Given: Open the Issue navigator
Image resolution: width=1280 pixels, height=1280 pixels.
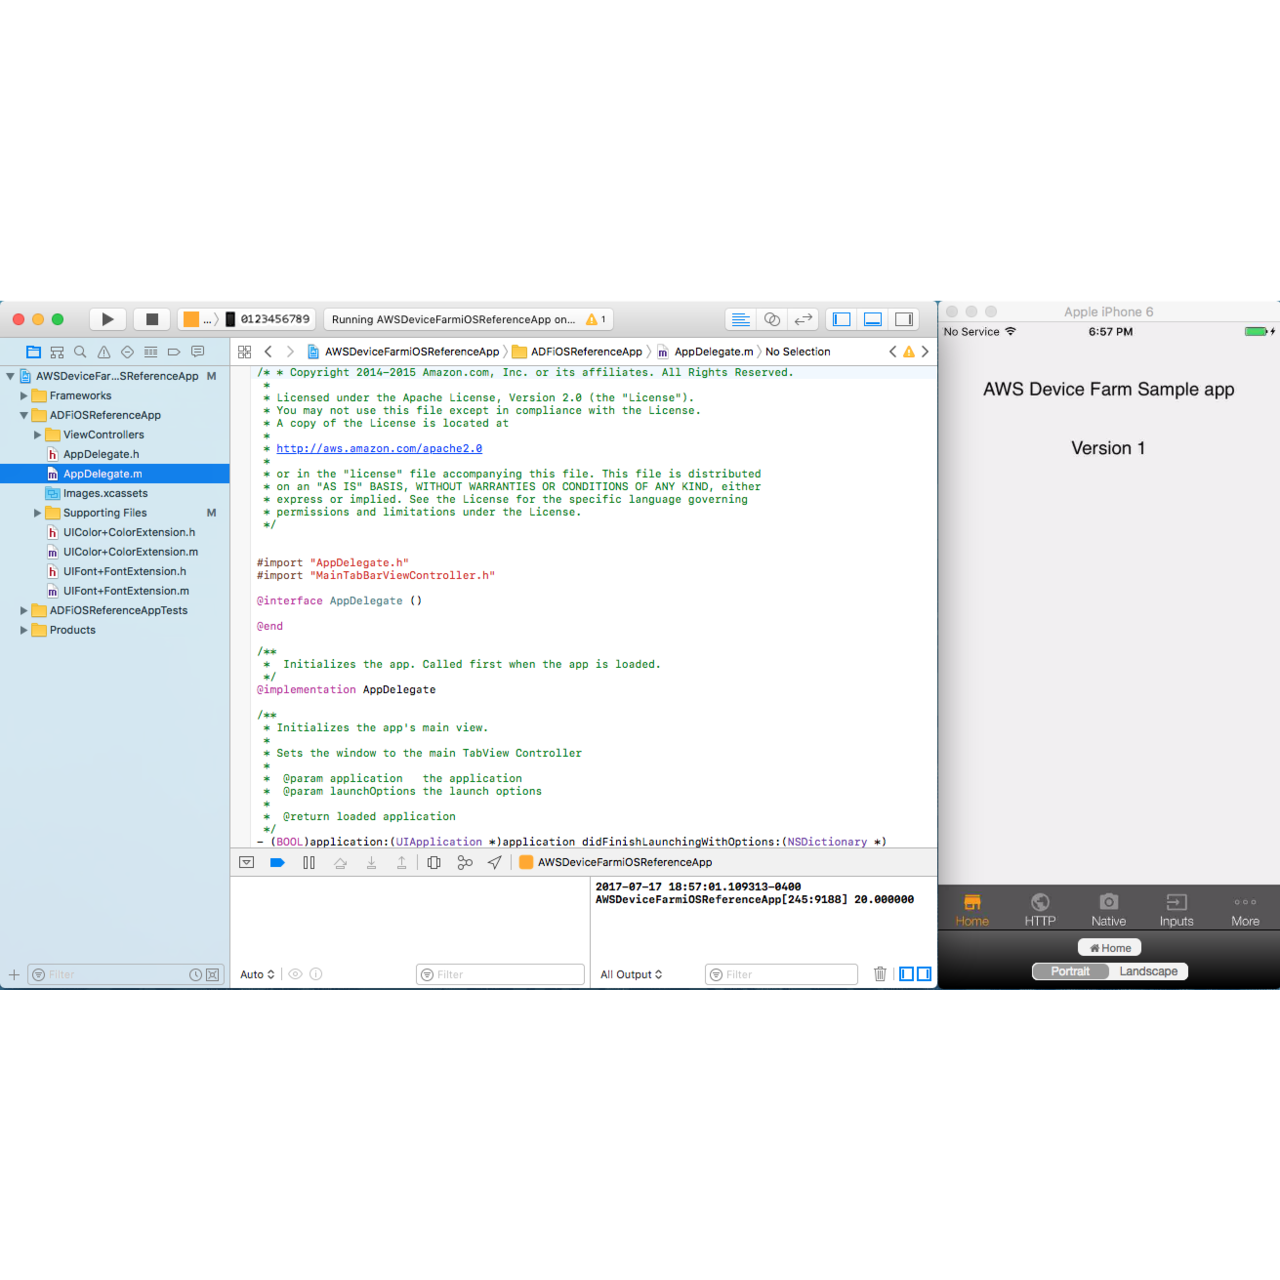Looking at the screenshot, I should point(104,352).
